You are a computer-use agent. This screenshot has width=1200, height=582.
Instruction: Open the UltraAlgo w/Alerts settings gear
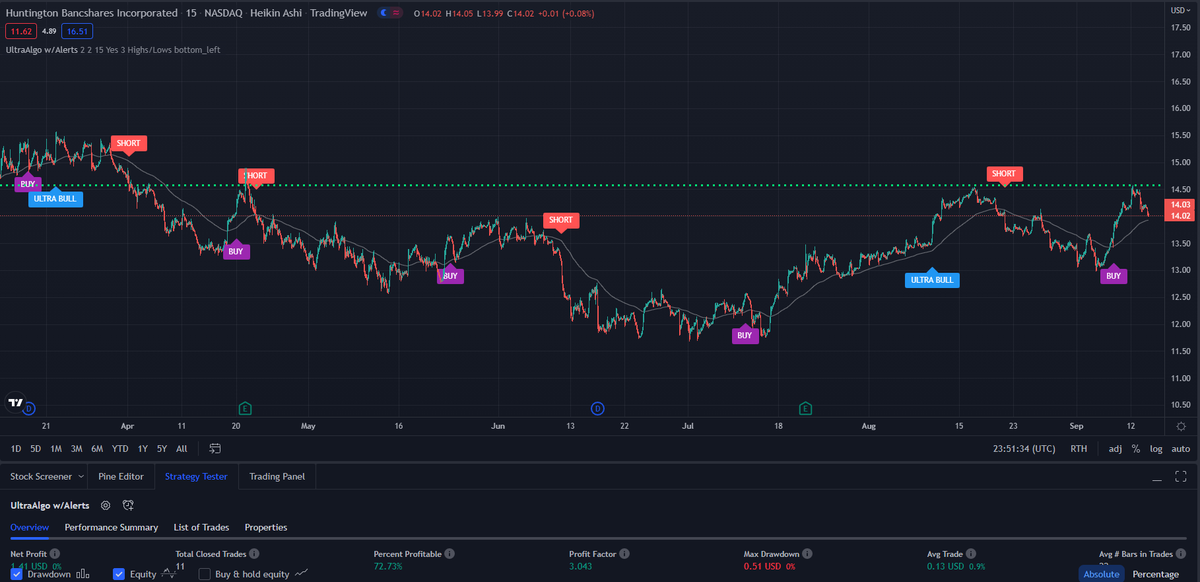pos(104,506)
